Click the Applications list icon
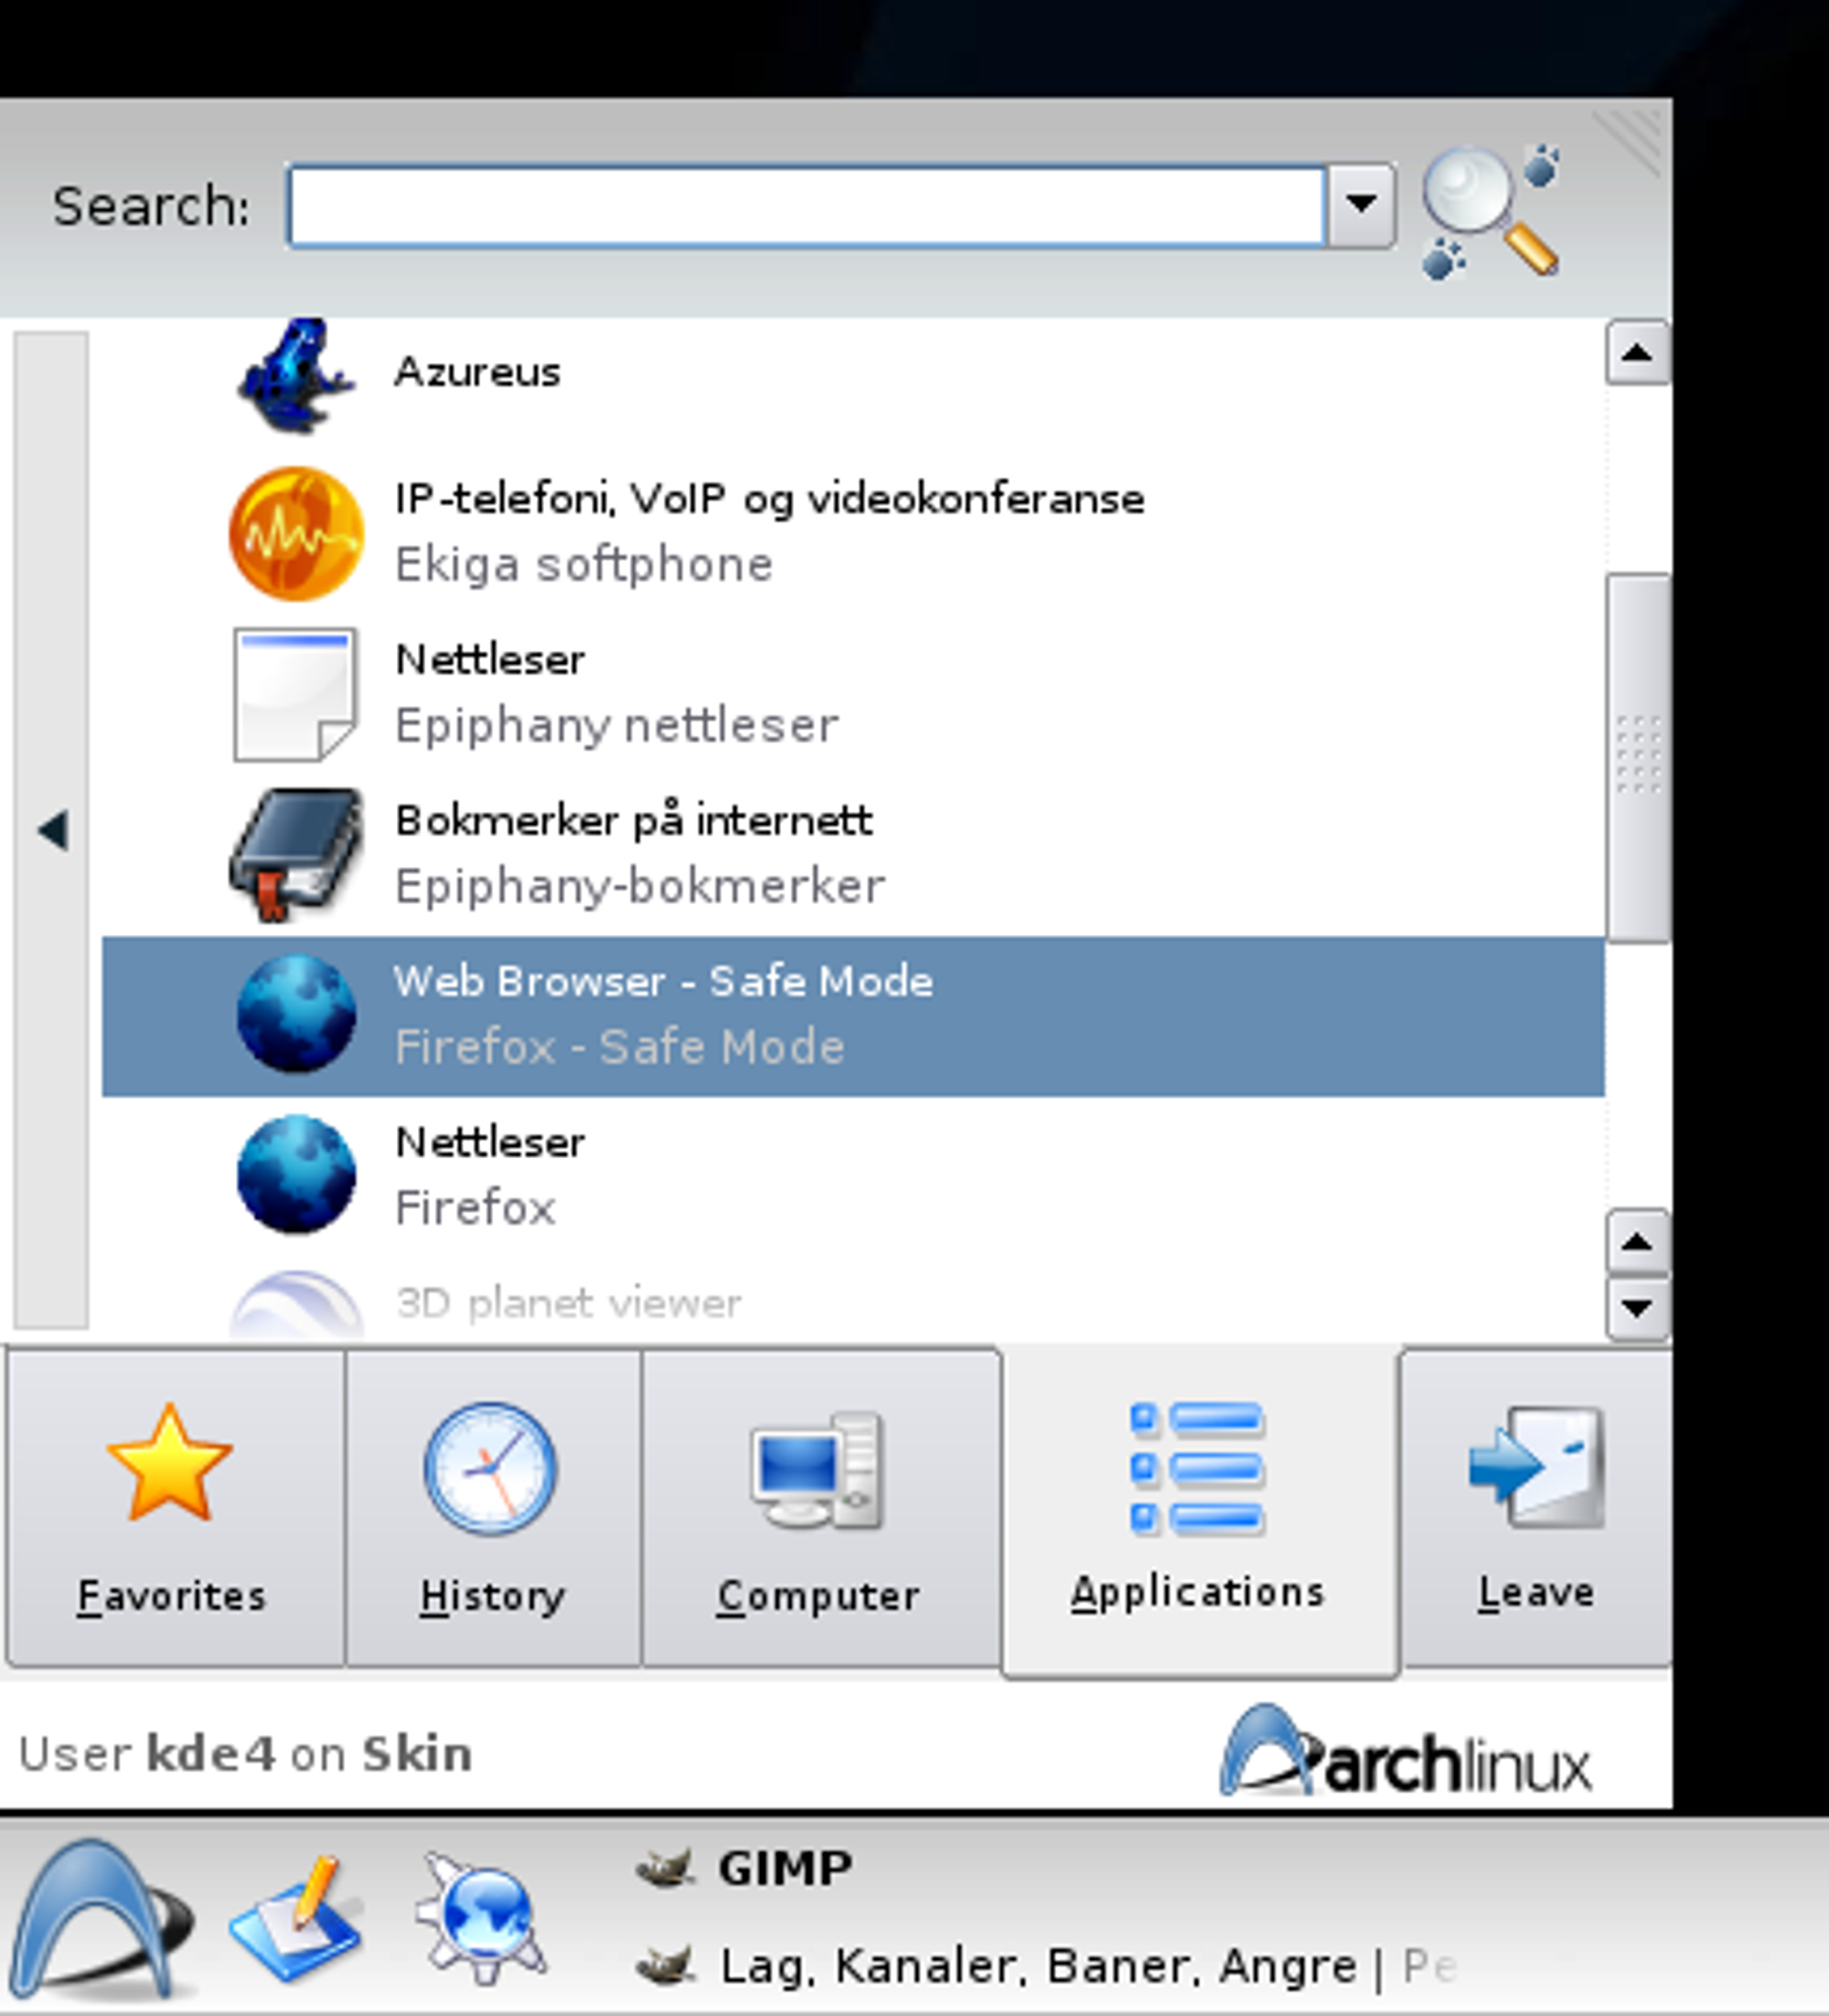1829x2016 pixels. click(x=1197, y=1468)
